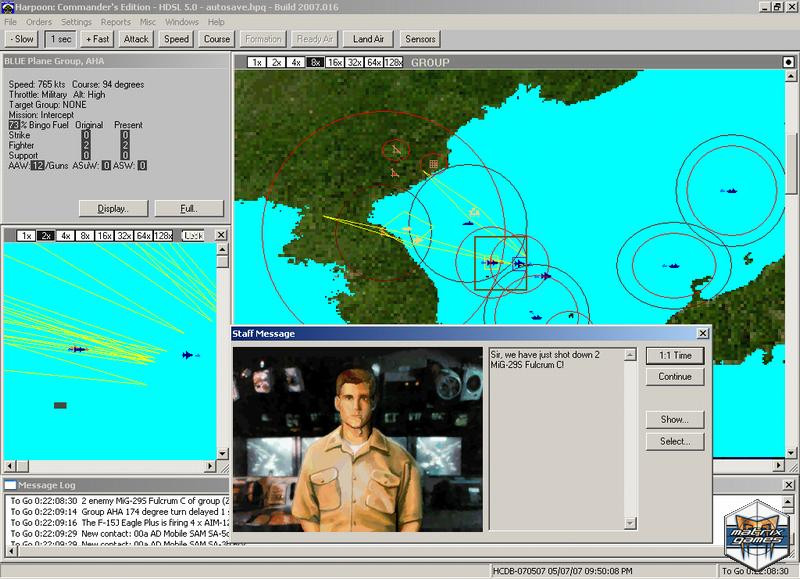
Task: Select the blue aircraft inside green selection box
Action: 491,262
